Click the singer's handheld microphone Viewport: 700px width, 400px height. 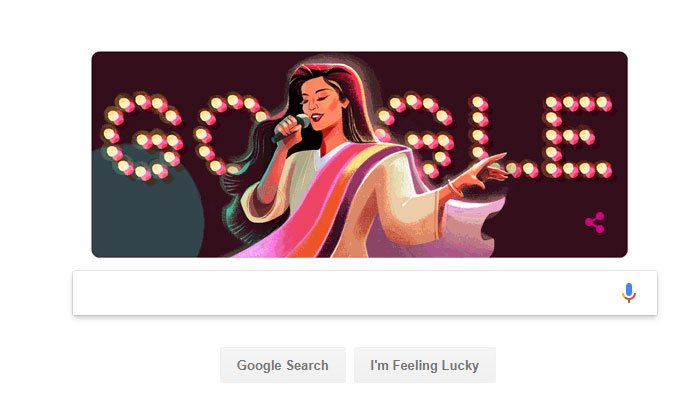[x=290, y=128]
